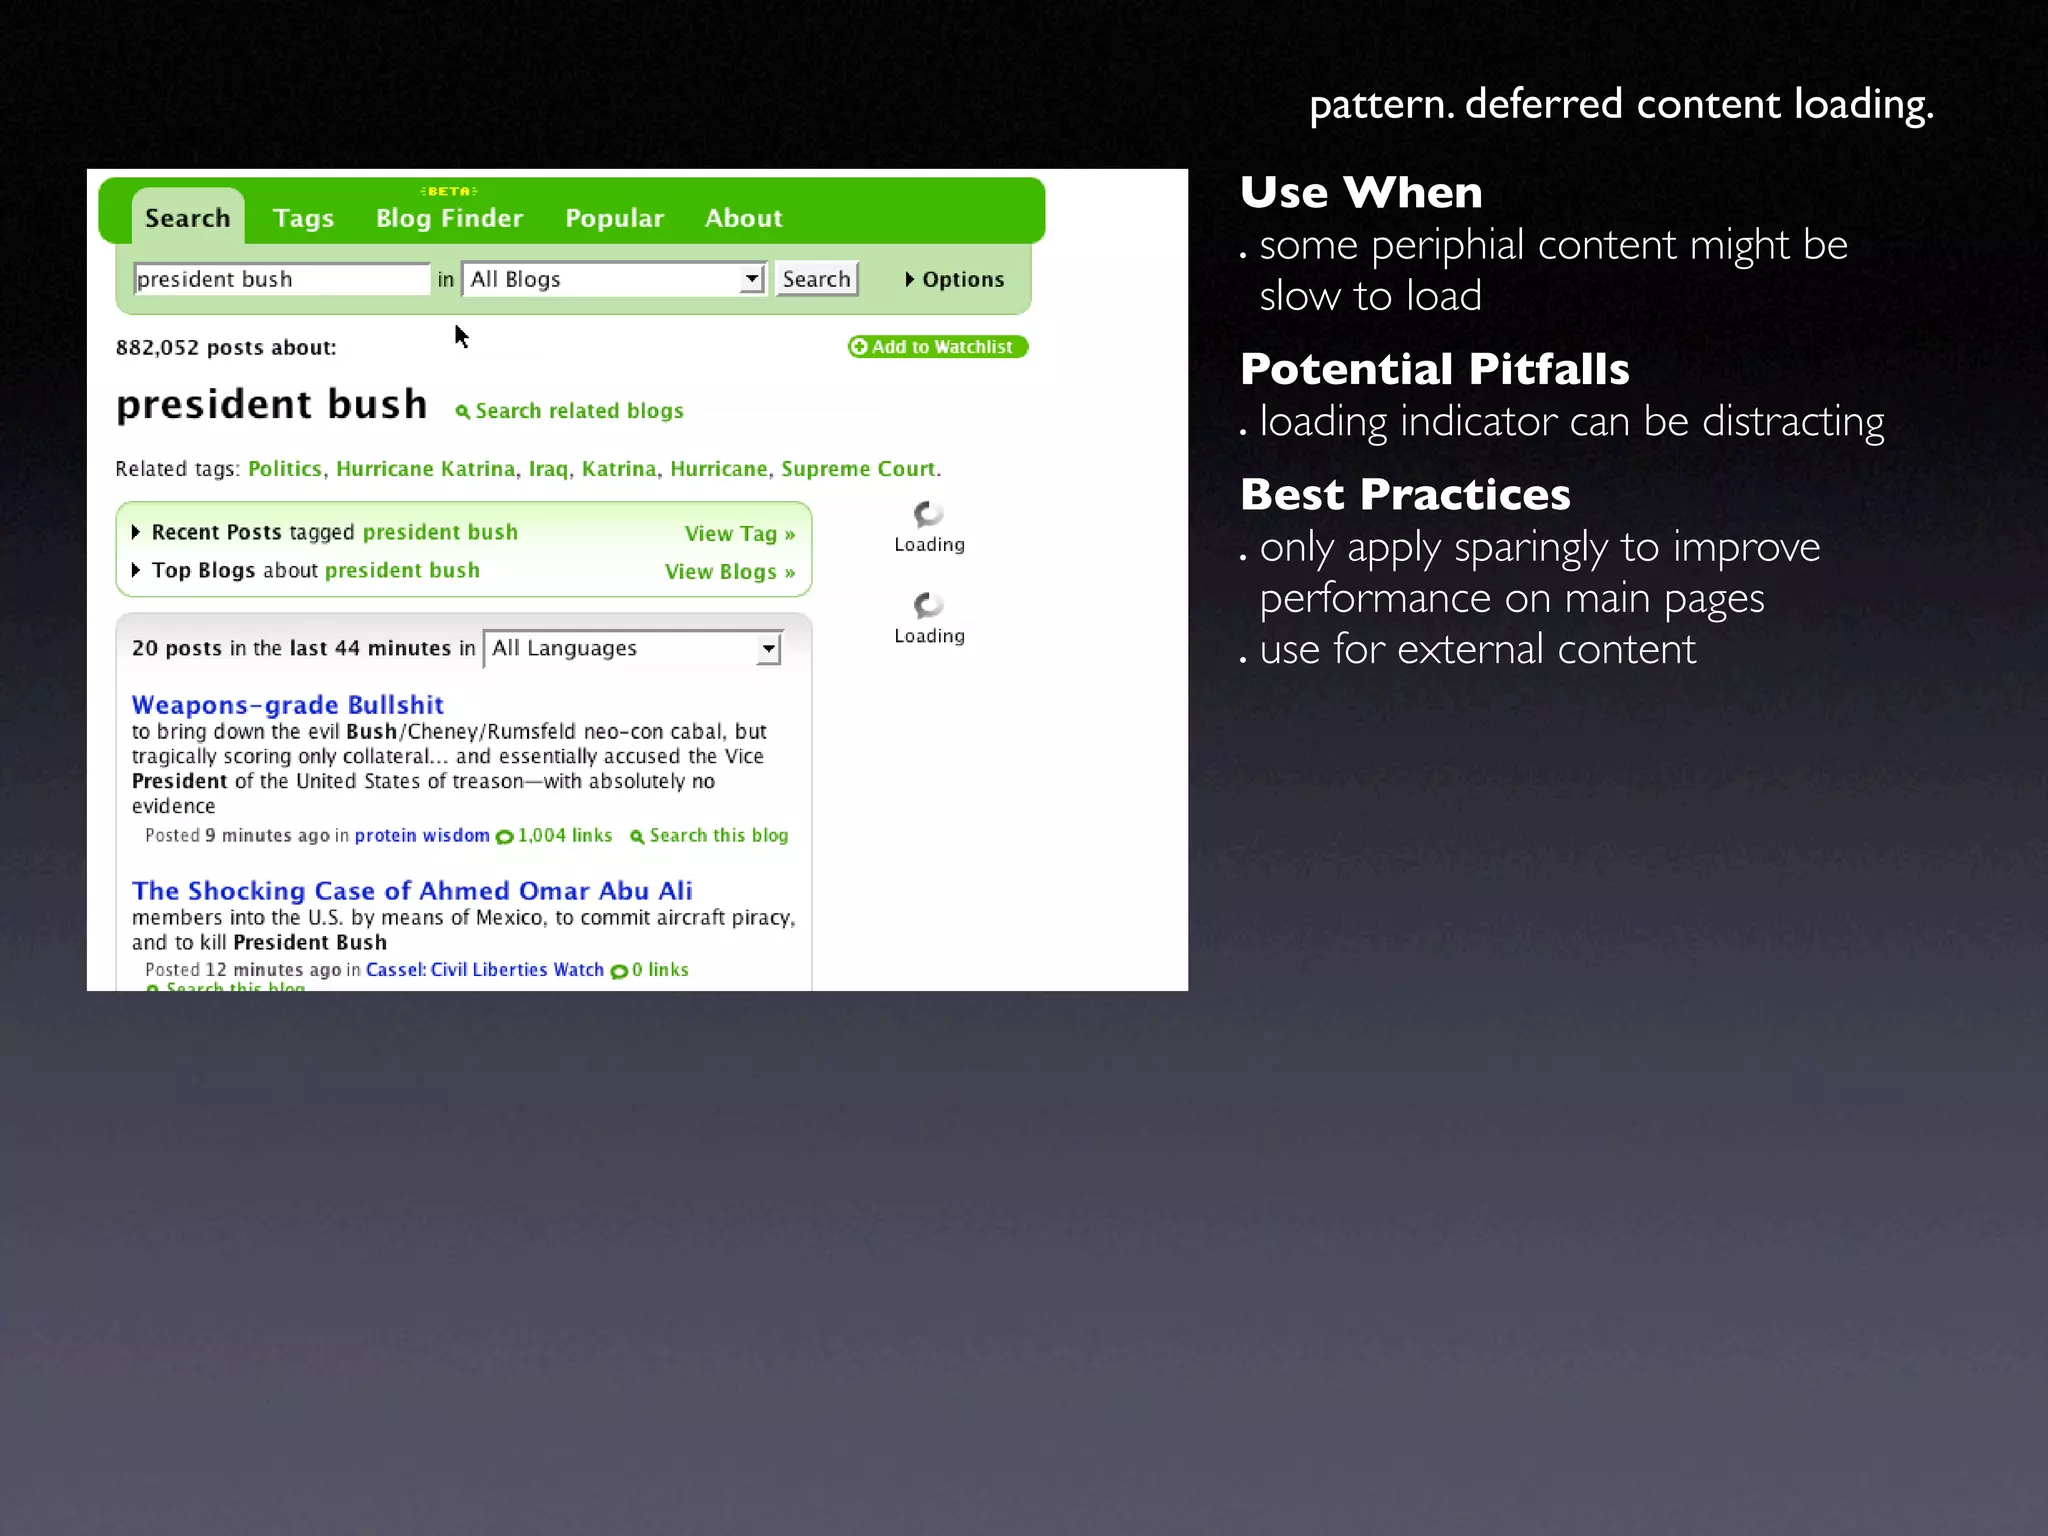Screen dimensions: 2048x1536
Task: Open the Katrina related tag
Action: coord(619,469)
